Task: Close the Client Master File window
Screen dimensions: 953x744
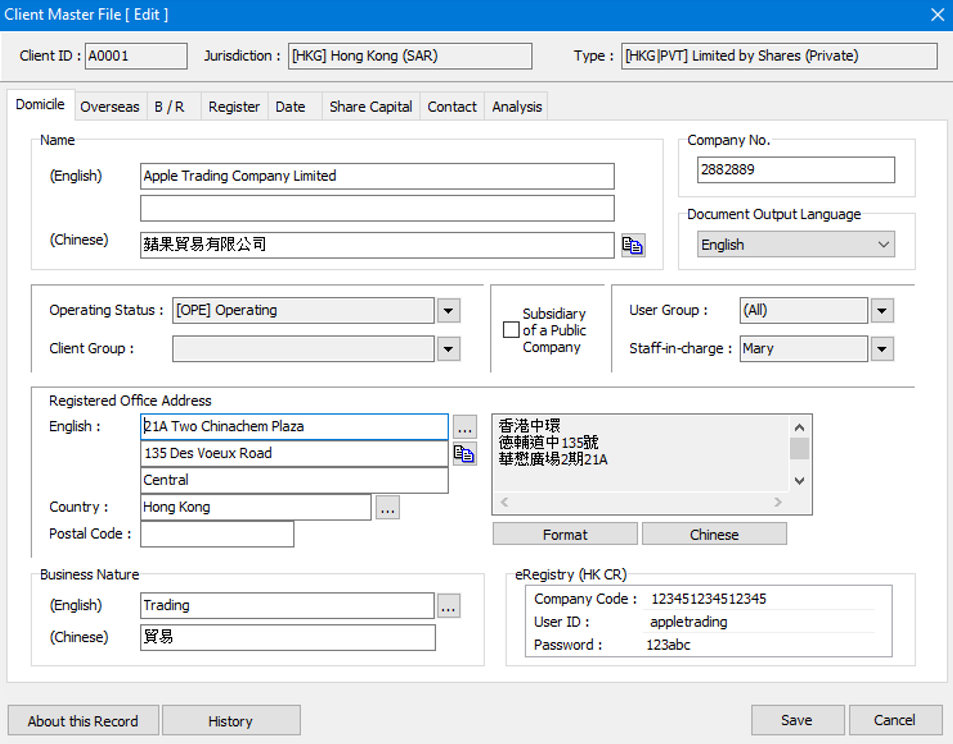Action: 936,15
